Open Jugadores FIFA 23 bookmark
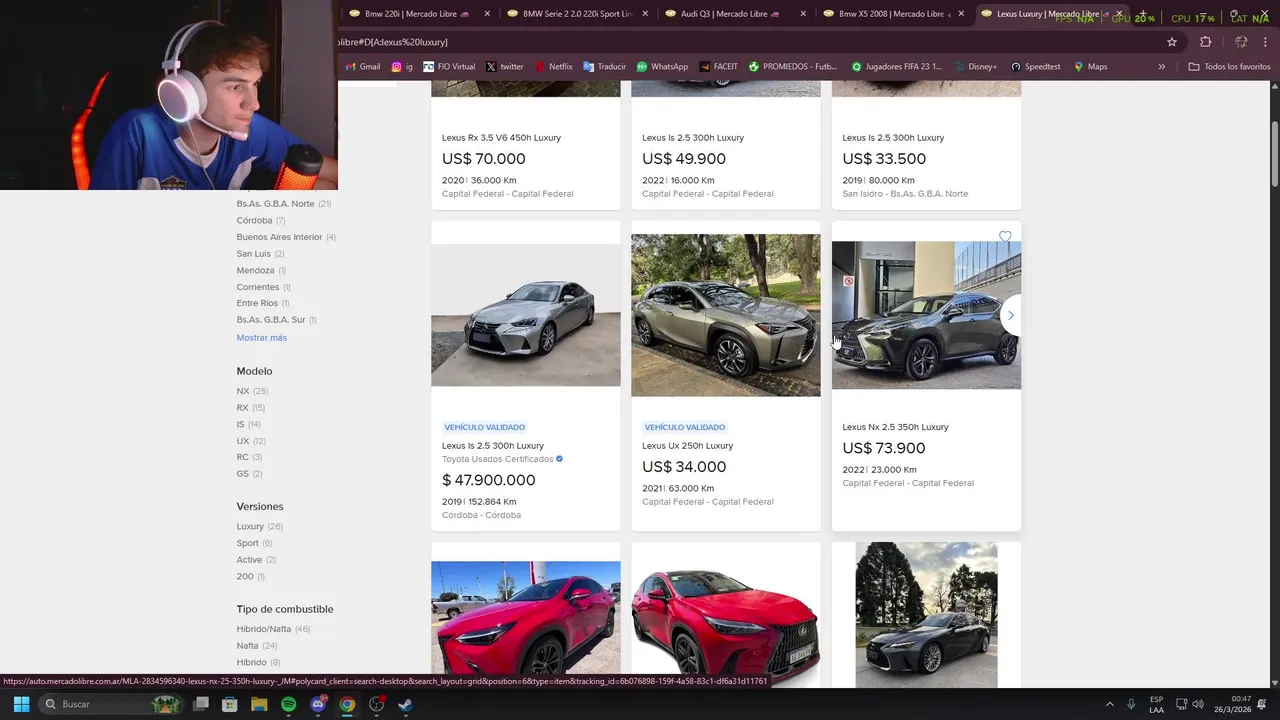The image size is (1280, 720). [897, 67]
